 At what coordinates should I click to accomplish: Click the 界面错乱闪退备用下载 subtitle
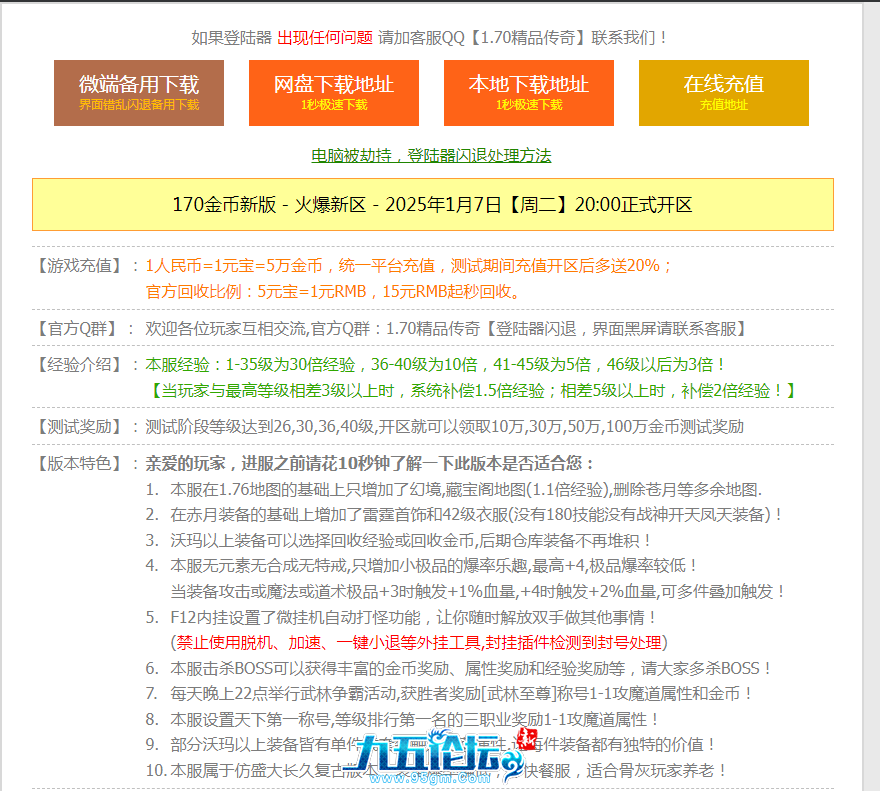coord(139,105)
